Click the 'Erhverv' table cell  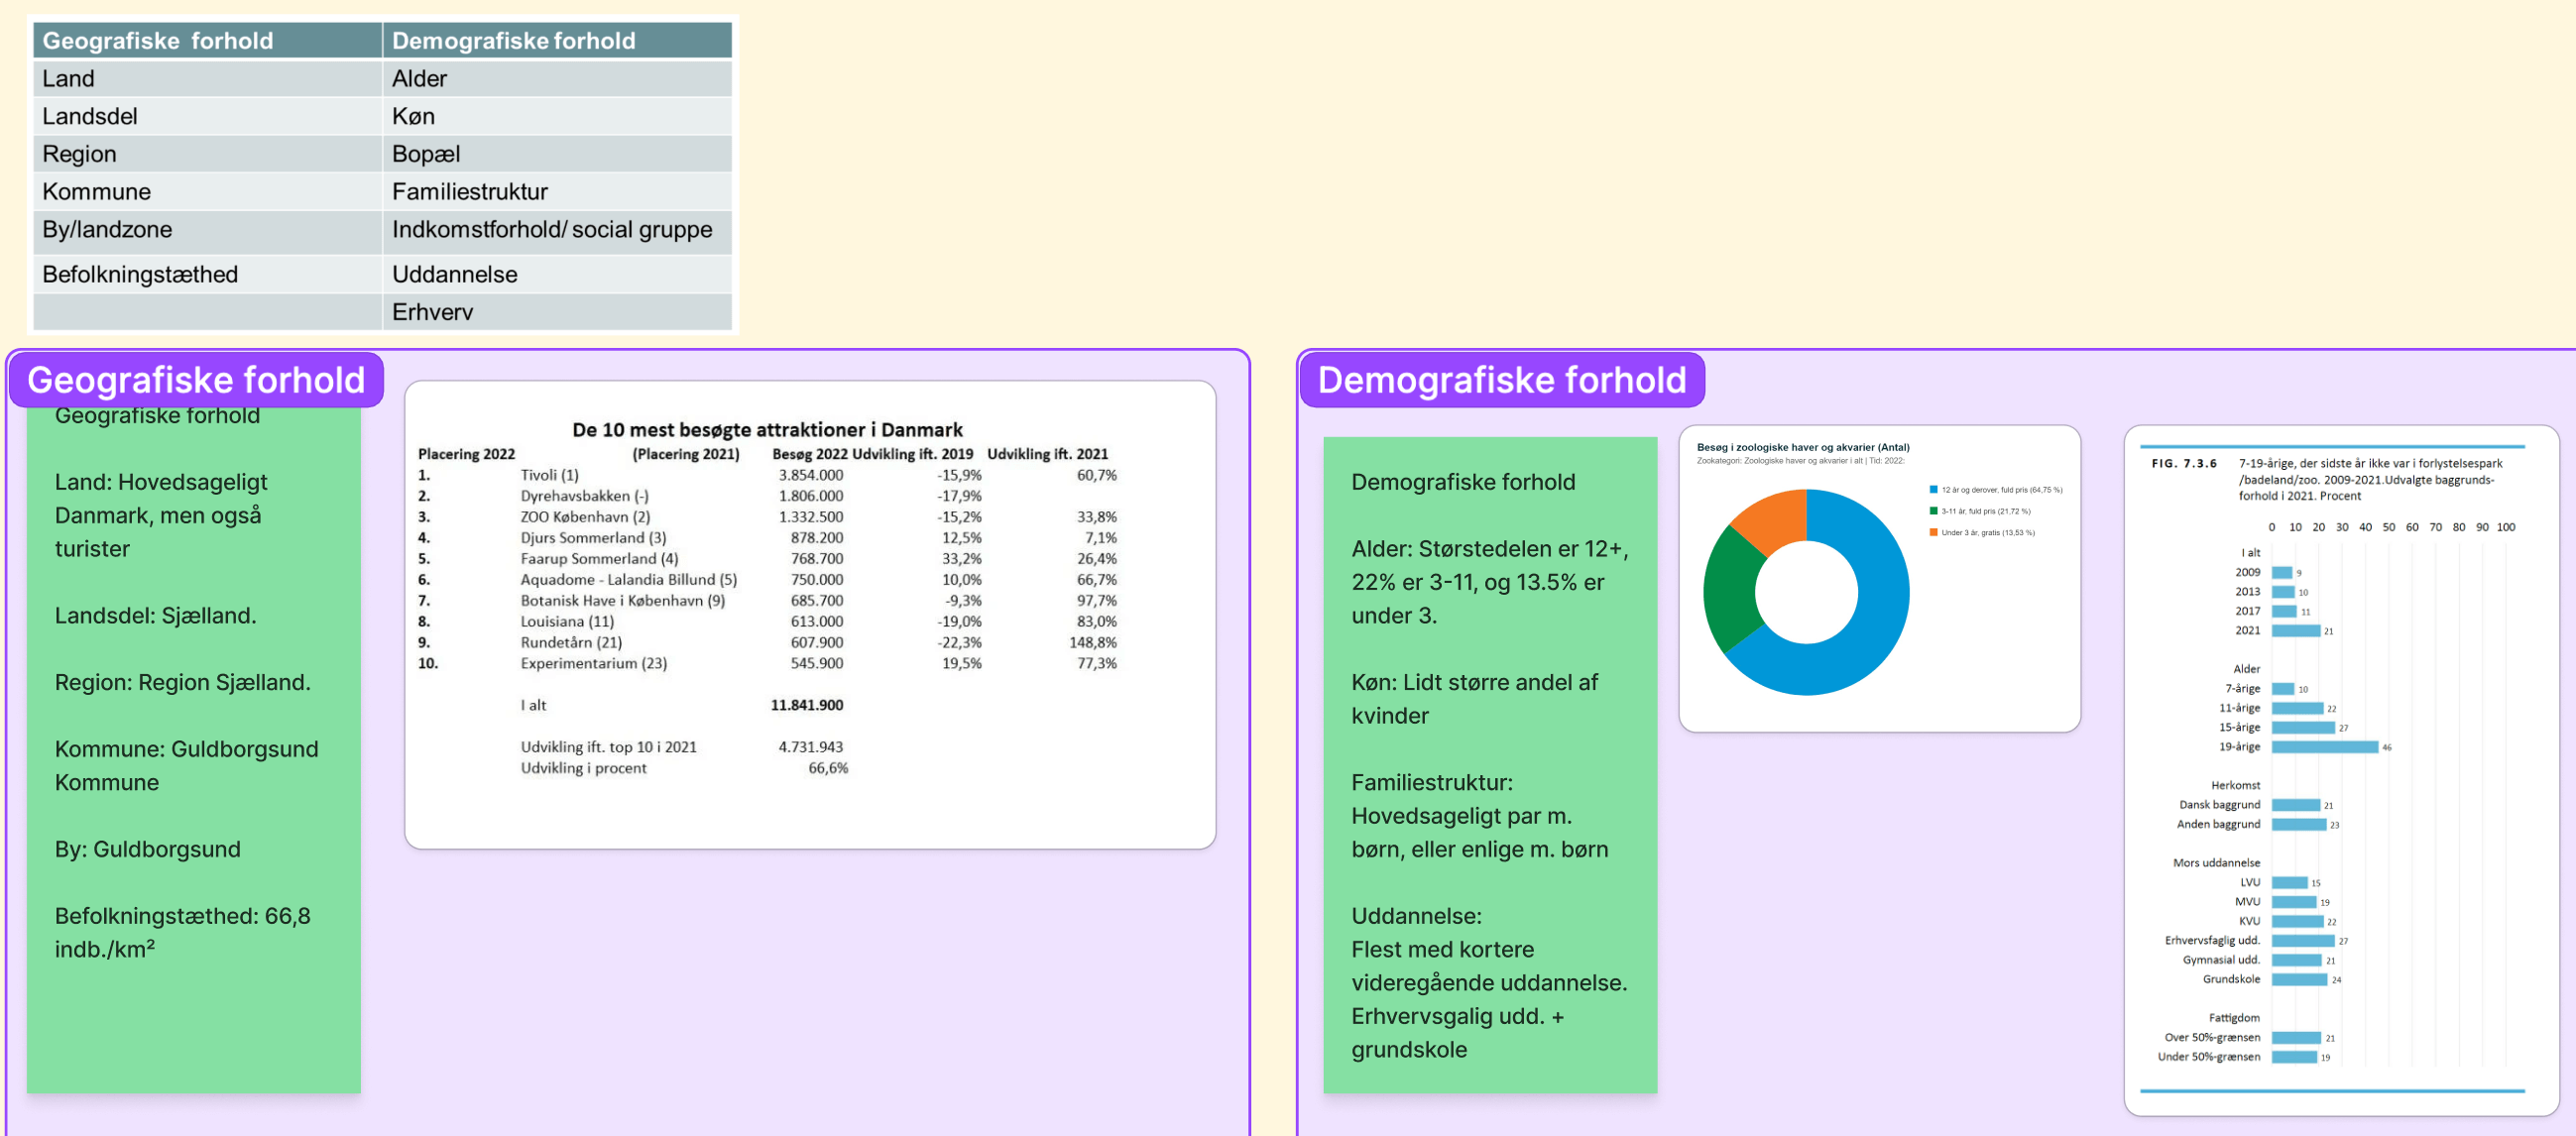(557, 312)
